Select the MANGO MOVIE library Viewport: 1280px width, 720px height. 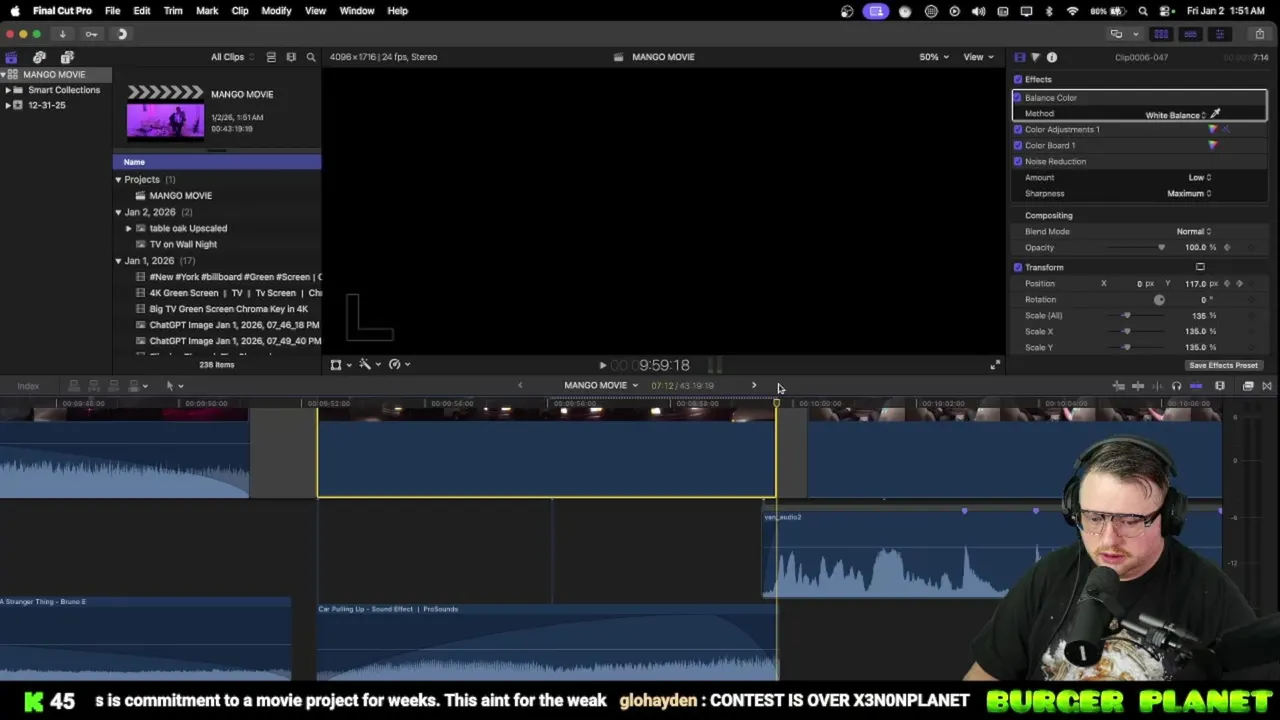click(54, 75)
